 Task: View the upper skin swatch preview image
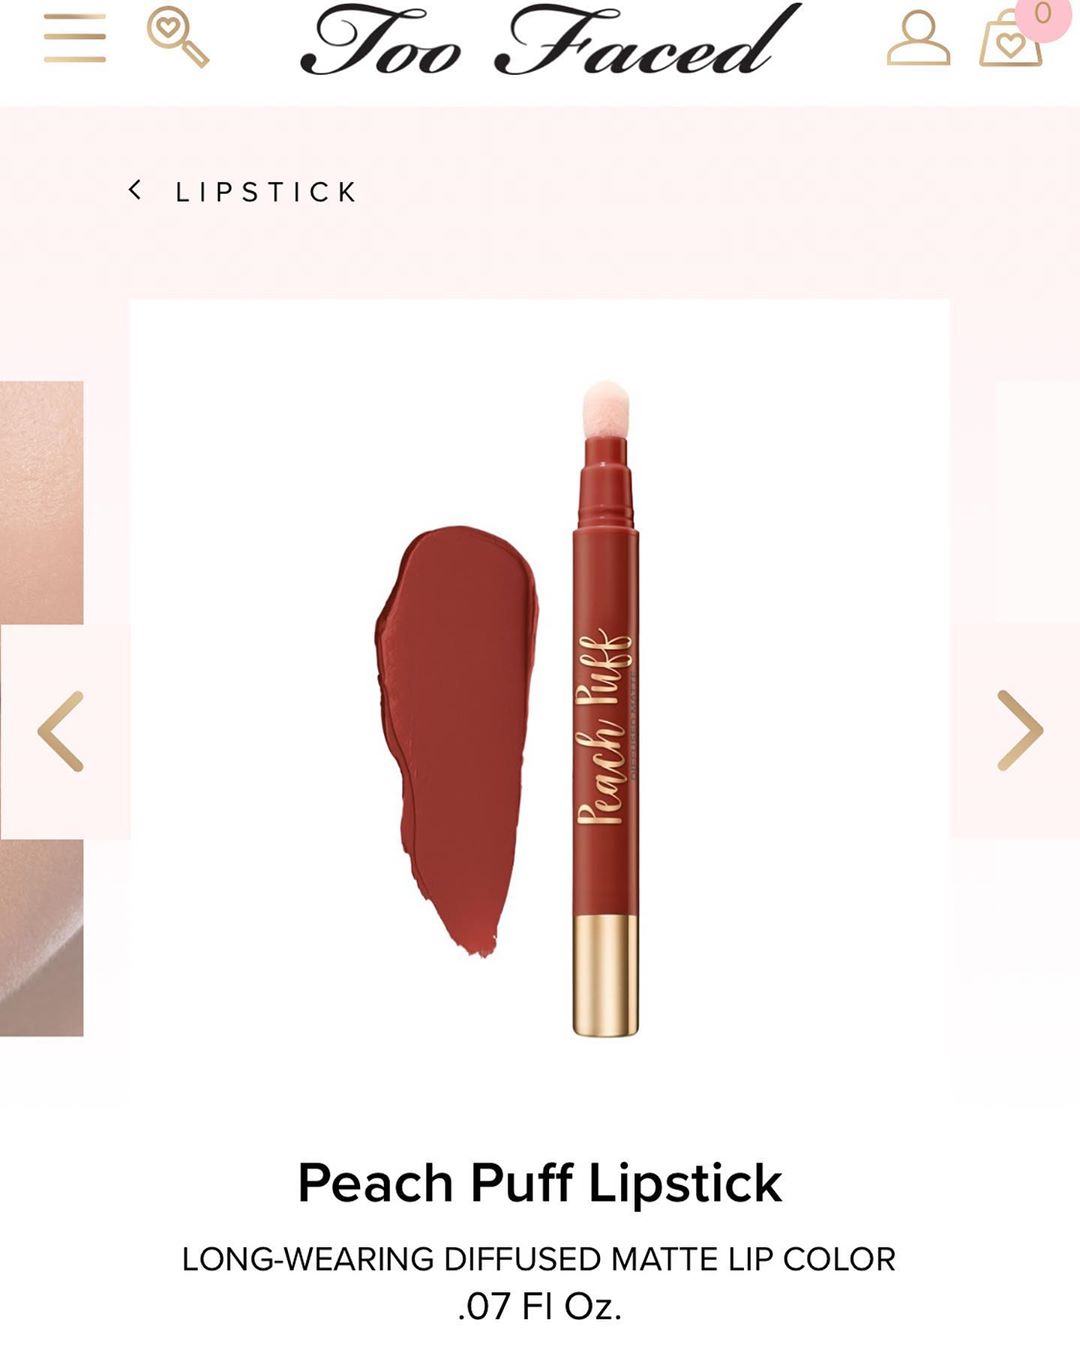(41, 502)
